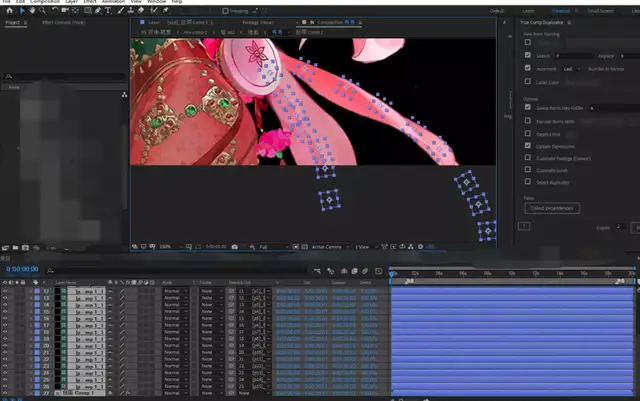640x401 pixels.
Task: Open the Active Camera dropdown
Action: pos(331,247)
